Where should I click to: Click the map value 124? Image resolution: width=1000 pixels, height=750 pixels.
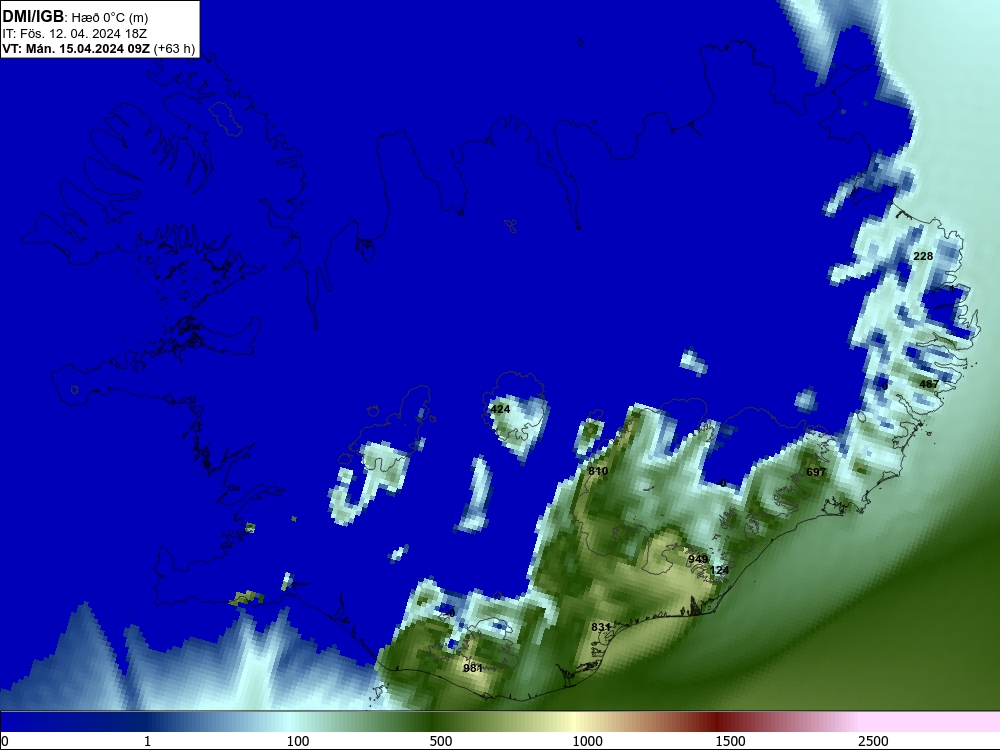tap(719, 570)
